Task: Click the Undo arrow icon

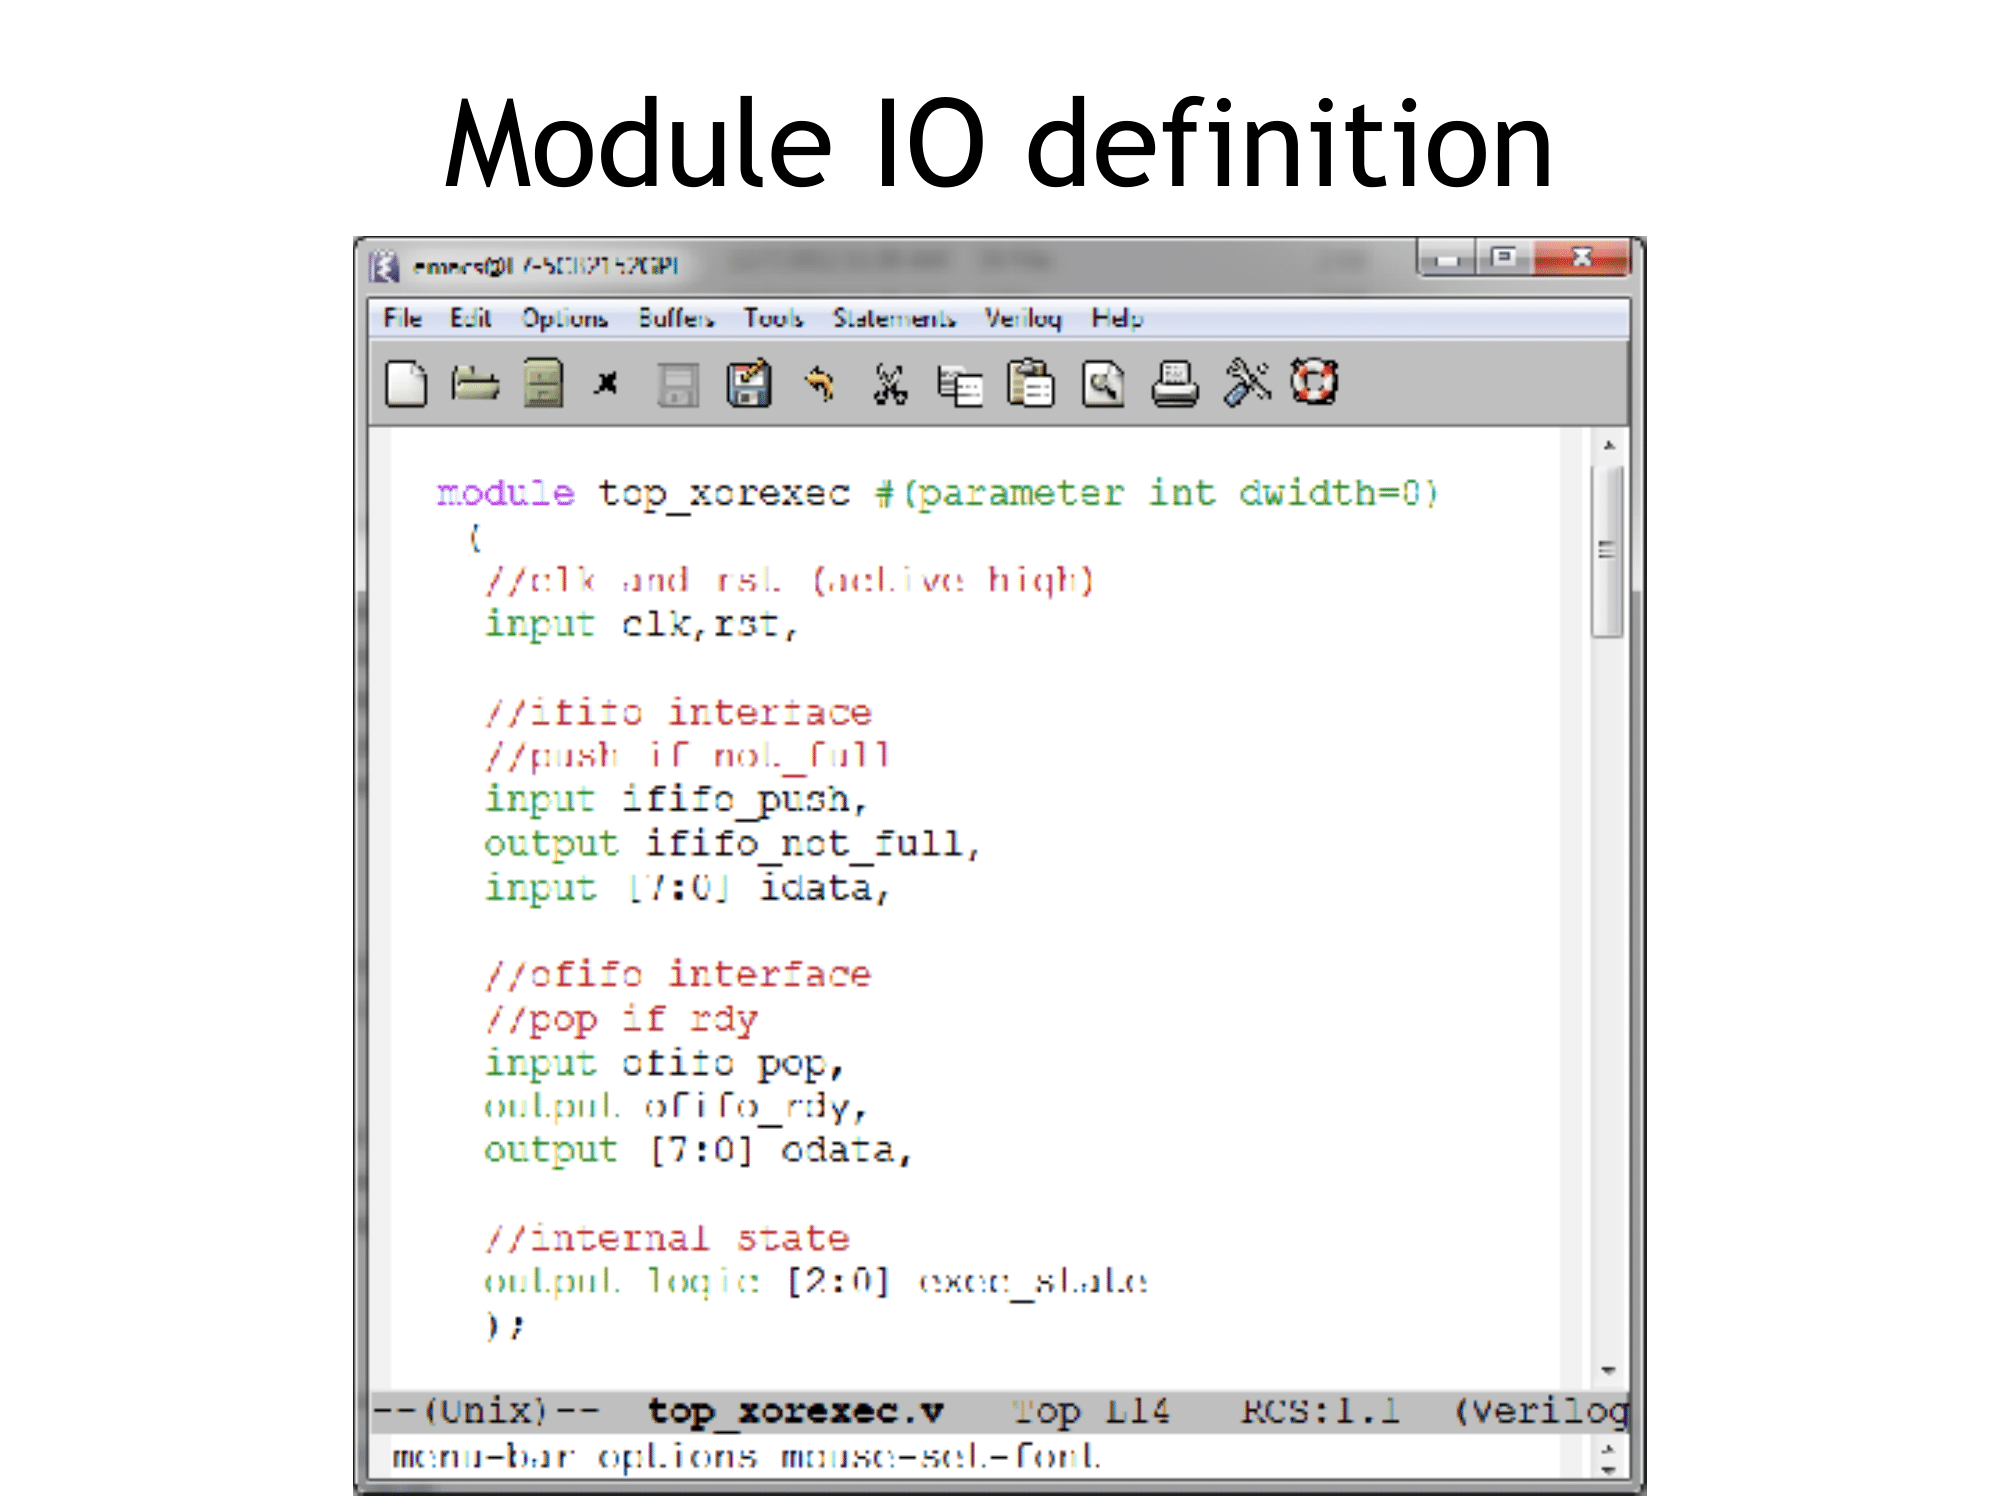Action: [x=820, y=383]
